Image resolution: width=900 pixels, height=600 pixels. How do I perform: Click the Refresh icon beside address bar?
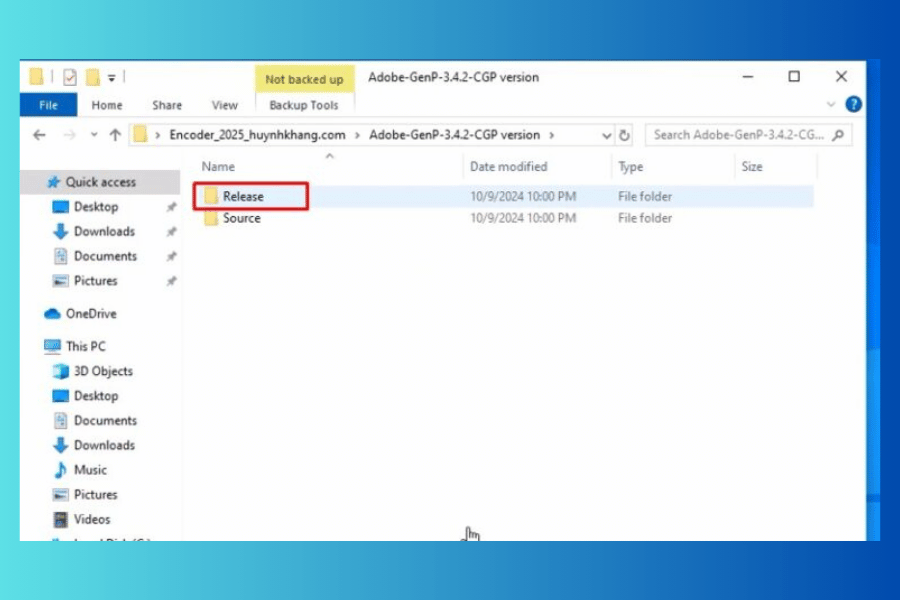coord(625,135)
